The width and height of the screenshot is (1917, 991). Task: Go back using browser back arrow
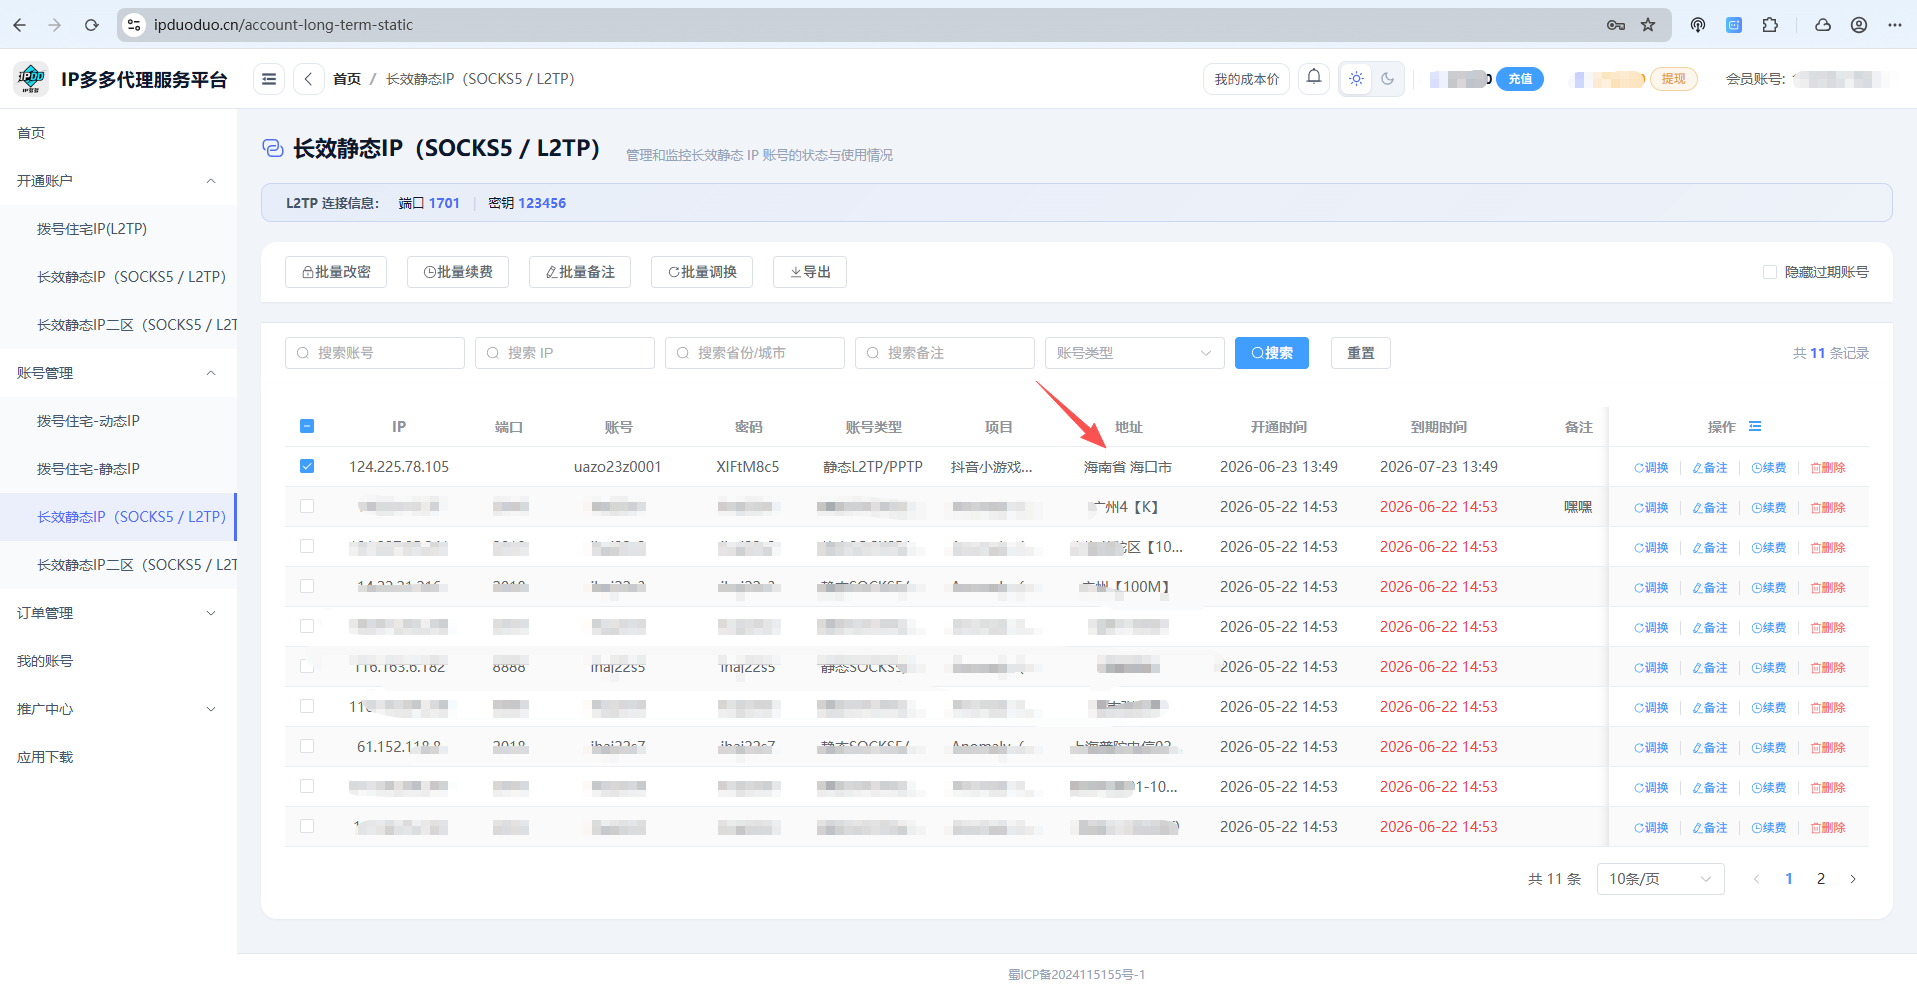pyautogui.click(x=20, y=25)
